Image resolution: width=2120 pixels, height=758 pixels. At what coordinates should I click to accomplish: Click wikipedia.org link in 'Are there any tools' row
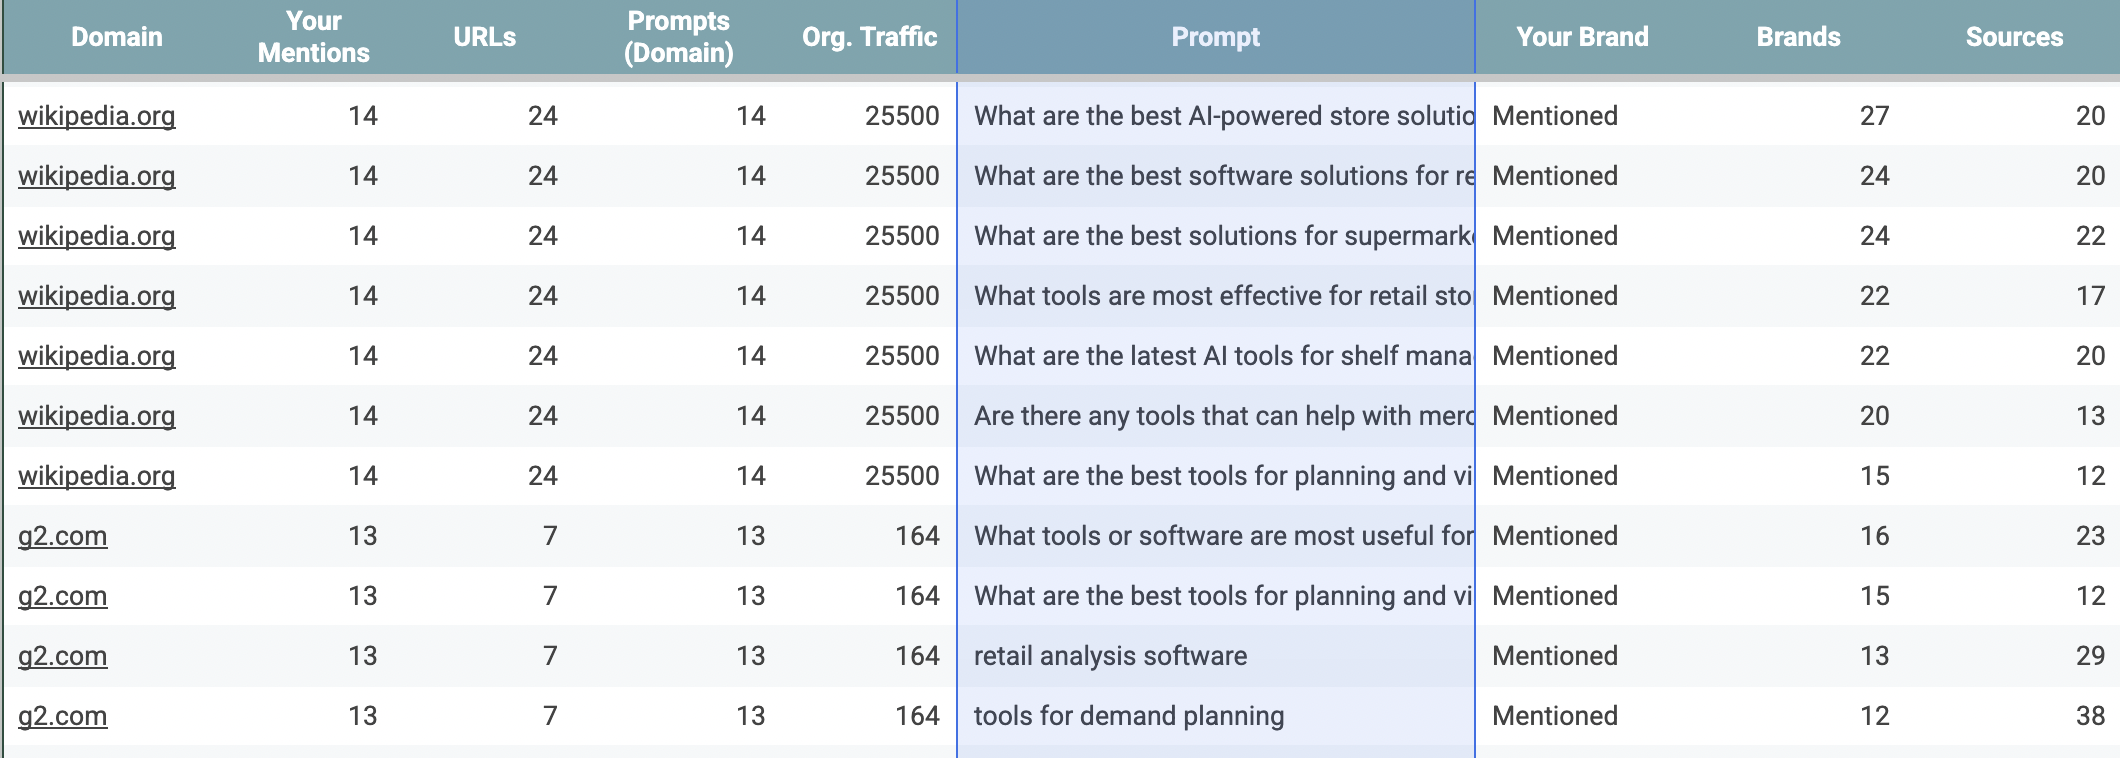point(96,416)
